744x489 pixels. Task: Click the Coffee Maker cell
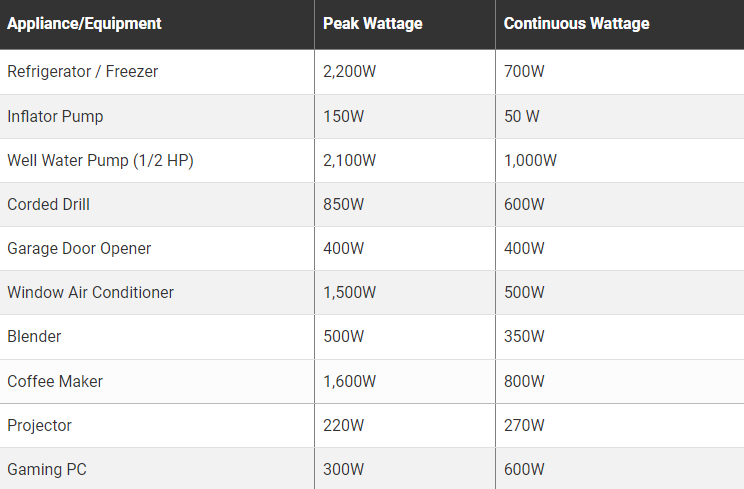click(x=55, y=381)
